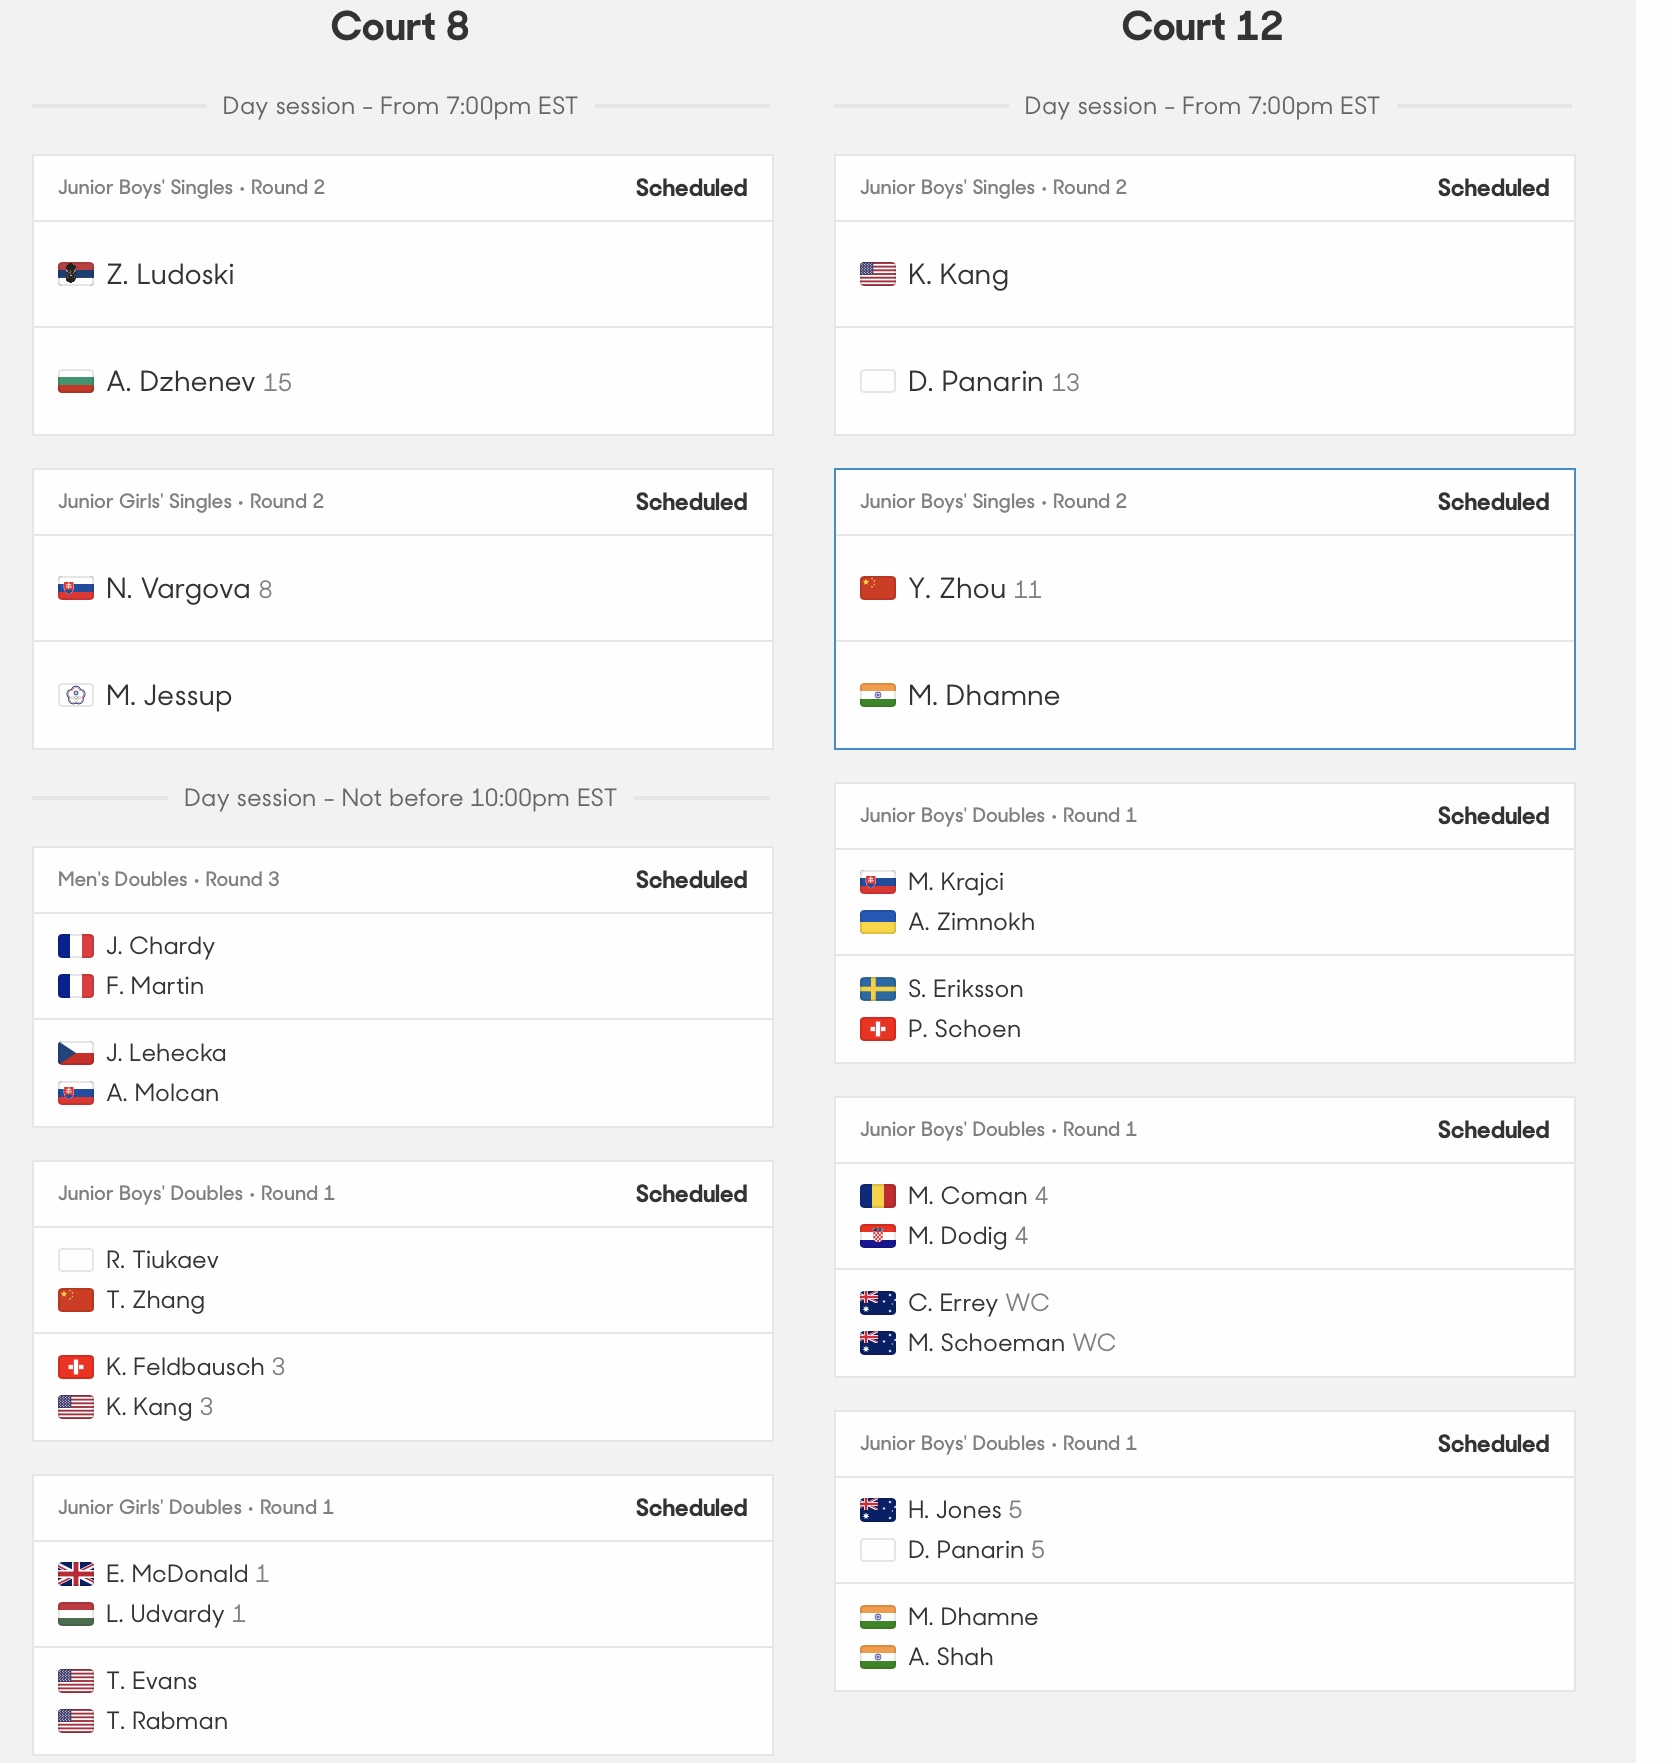Select A. Shah in Junior Boys' Doubles
The width and height of the screenshot is (1668, 1763).
click(950, 1657)
